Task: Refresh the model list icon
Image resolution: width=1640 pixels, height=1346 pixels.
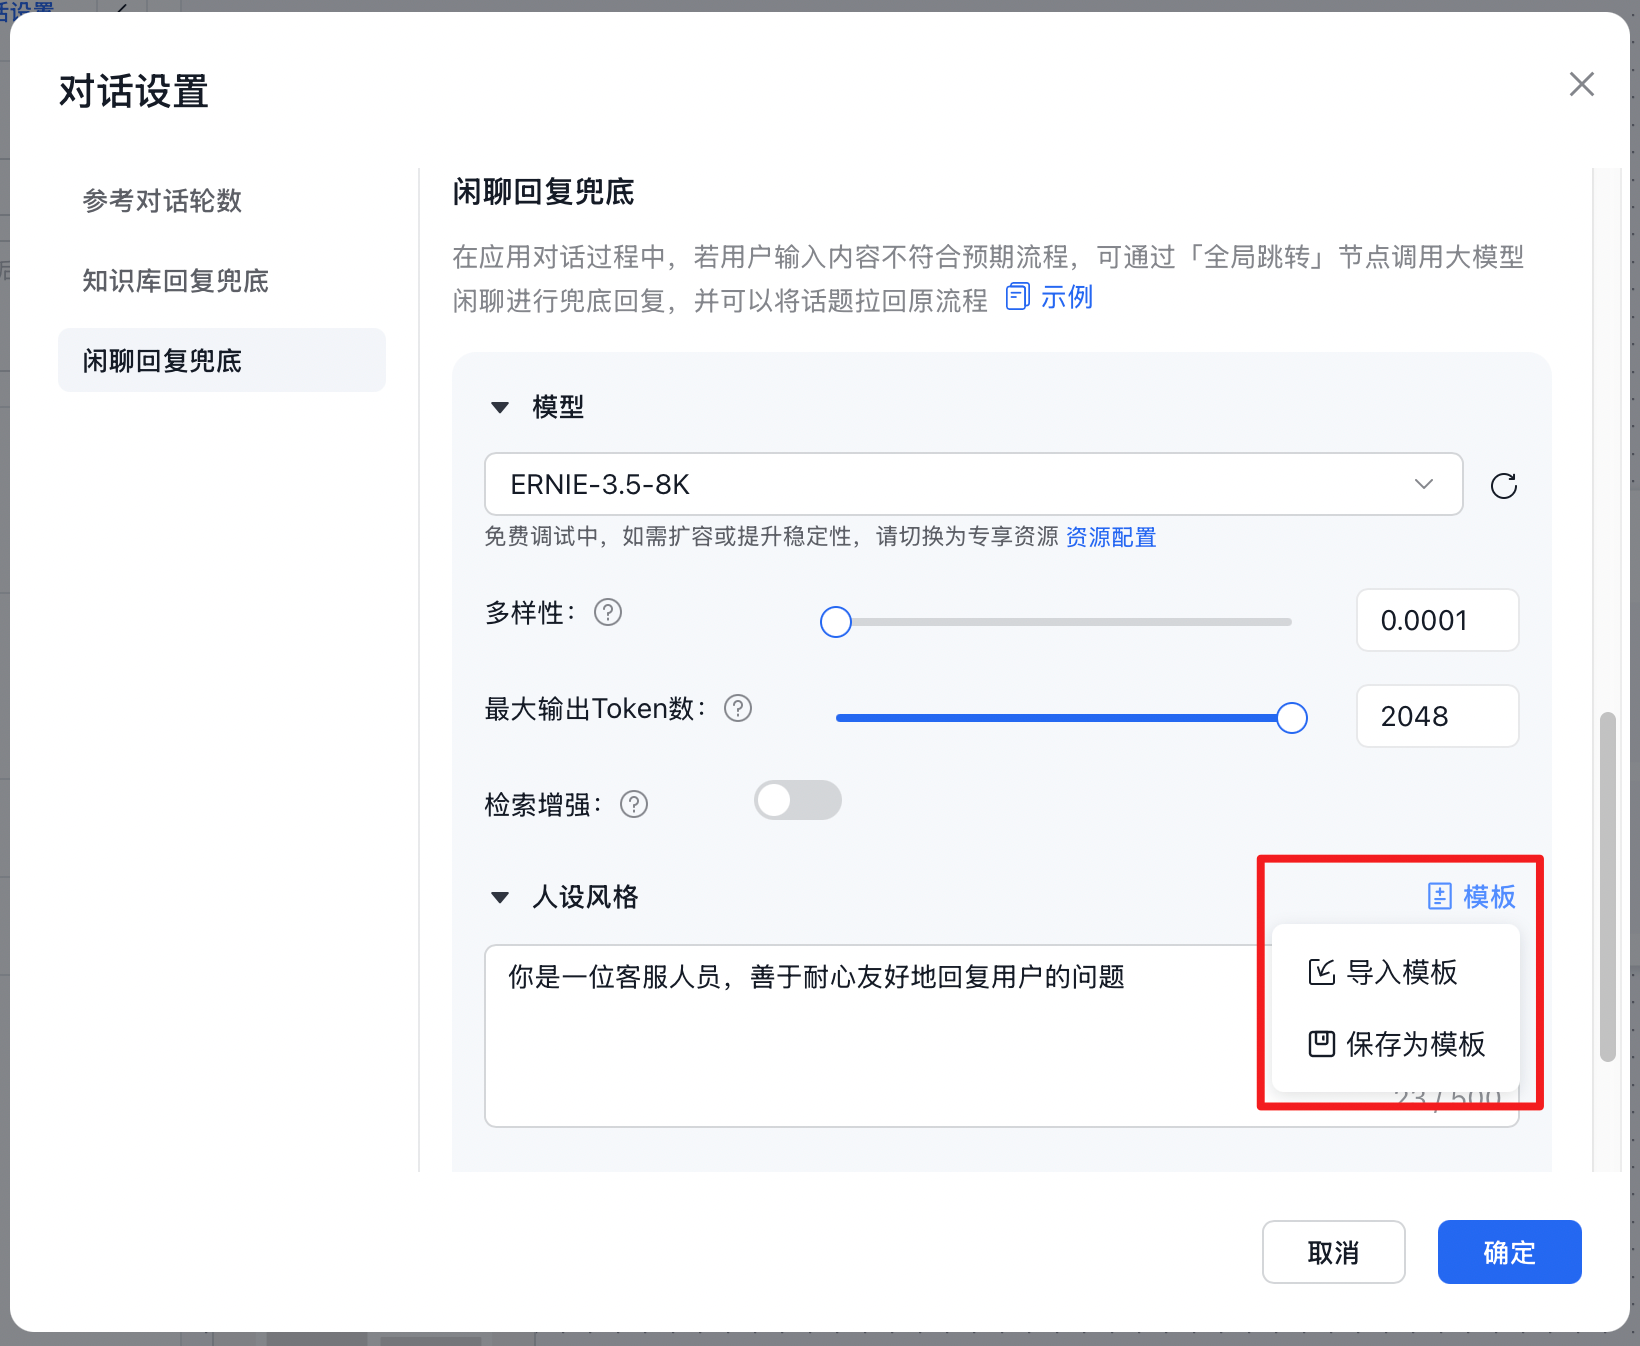Action: coord(1504,486)
